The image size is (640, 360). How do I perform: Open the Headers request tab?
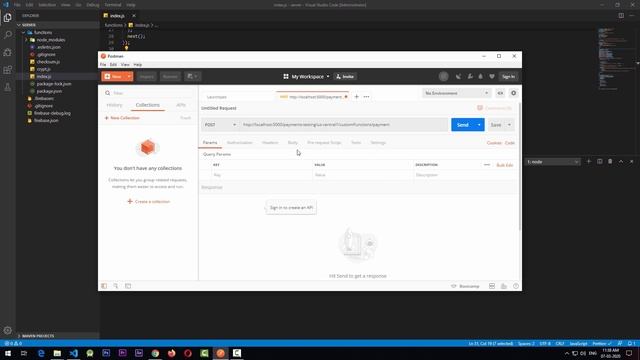[x=270, y=143]
